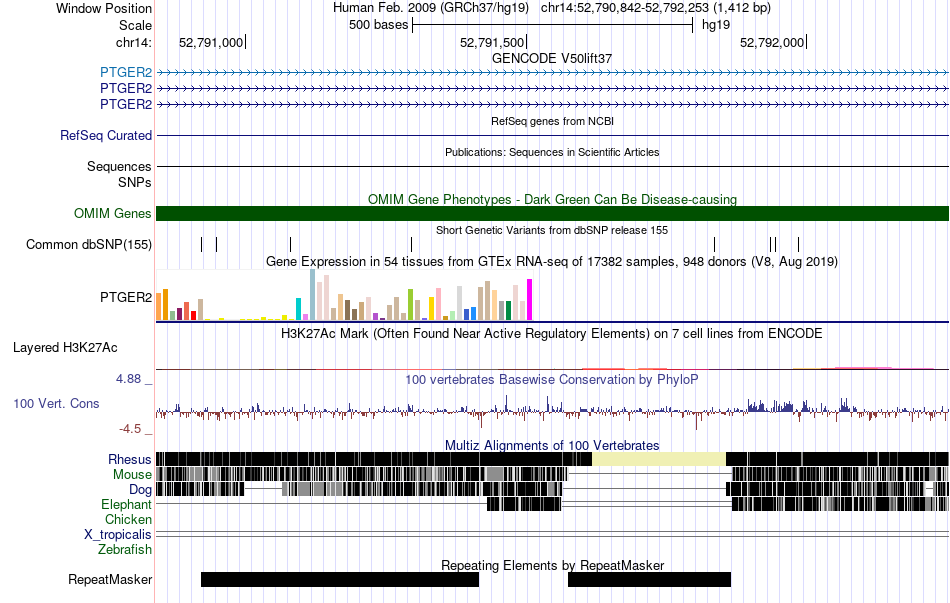Screen dimensions: 950x603
Task: Click the Dog species label
Action: click(141, 489)
